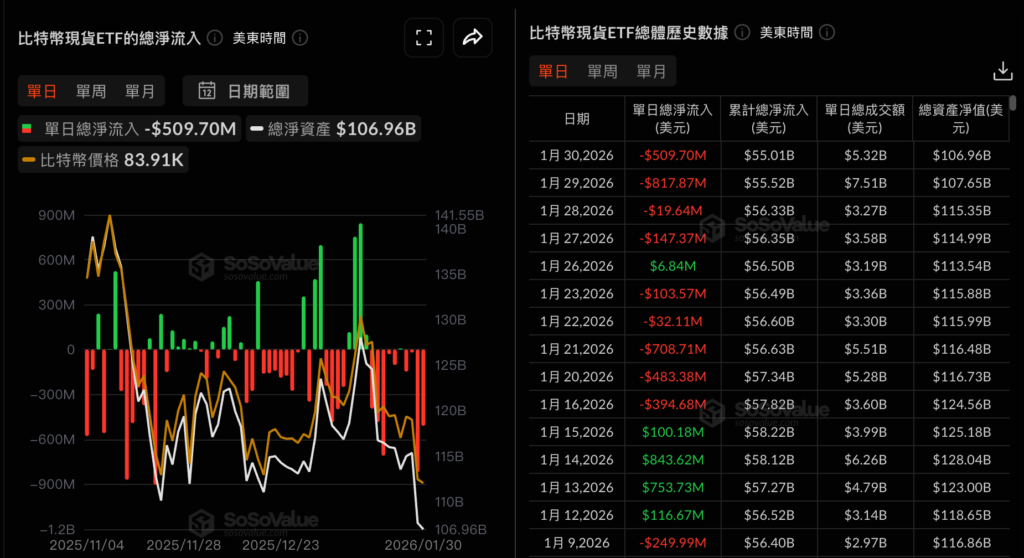
Task: Click the red-green swatch for 單日總淨流入
Action: [x=28, y=128]
